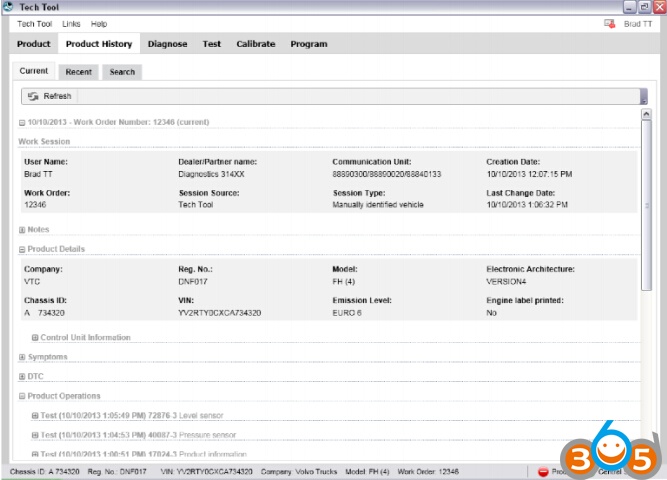The width and height of the screenshot is (667, 480).
Task: Click the user name value Brad TT in Work Session
Action: (38, 174)
